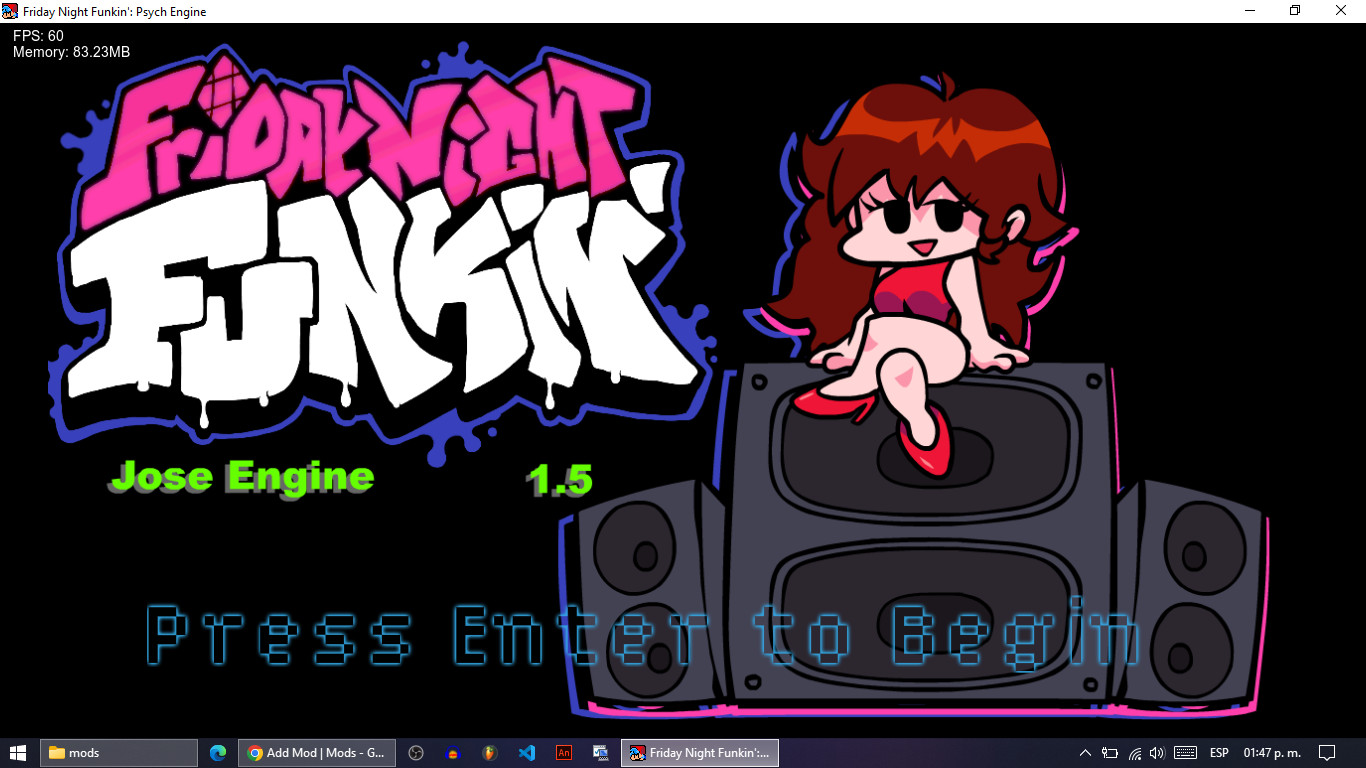The image size is (1366, 768).
Task: Minimize the Friday Night Funkin' window
Action: coord(1250,11)
